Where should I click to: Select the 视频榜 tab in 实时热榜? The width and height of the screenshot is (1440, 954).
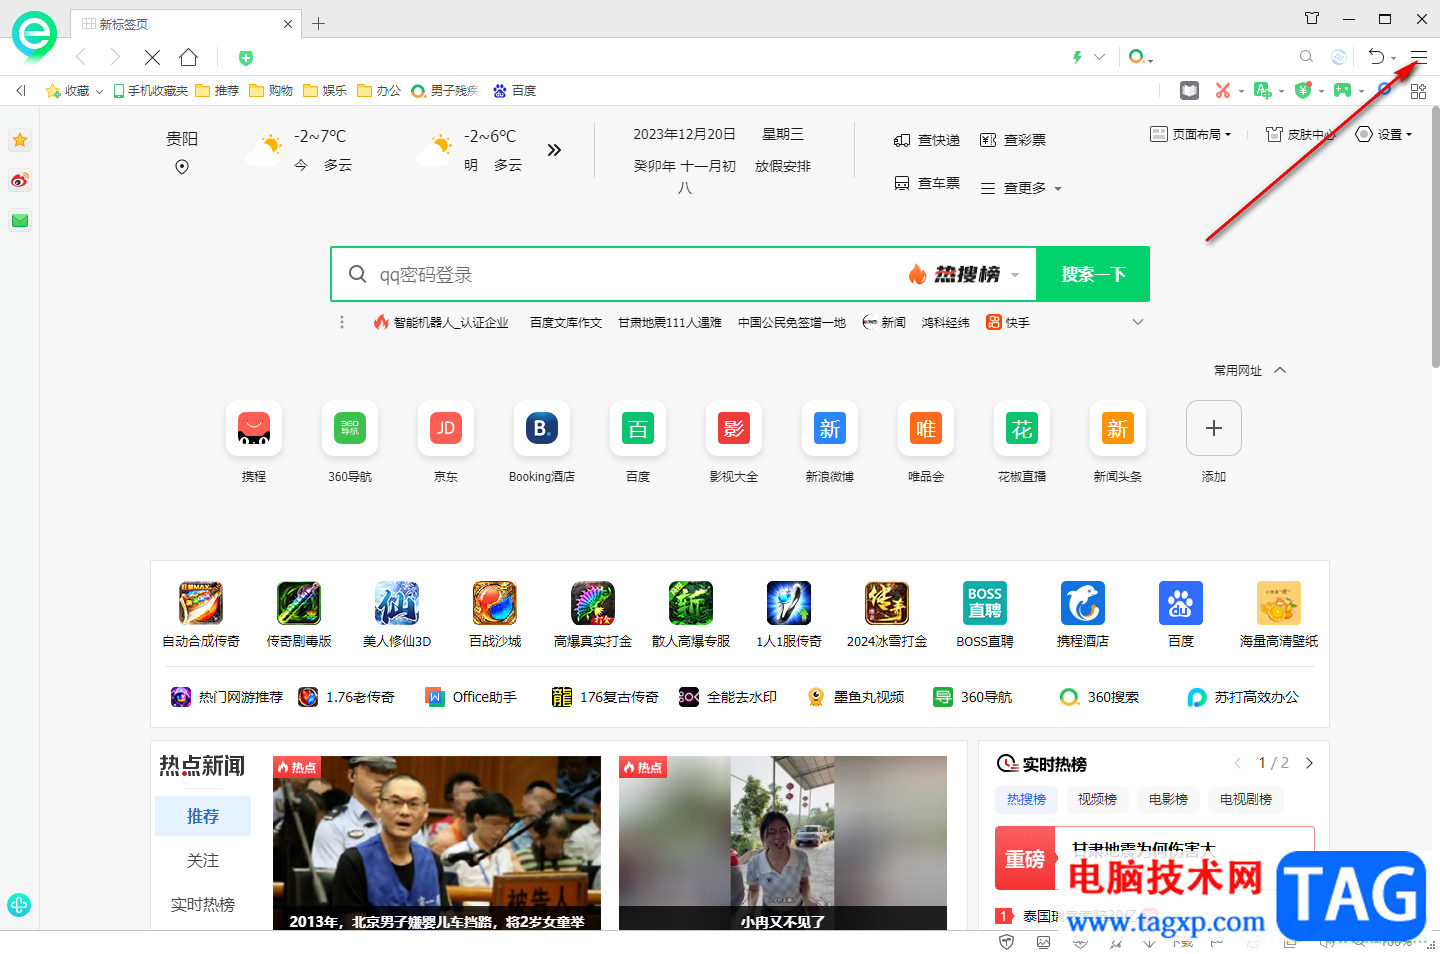click(x=1096, y=799)
